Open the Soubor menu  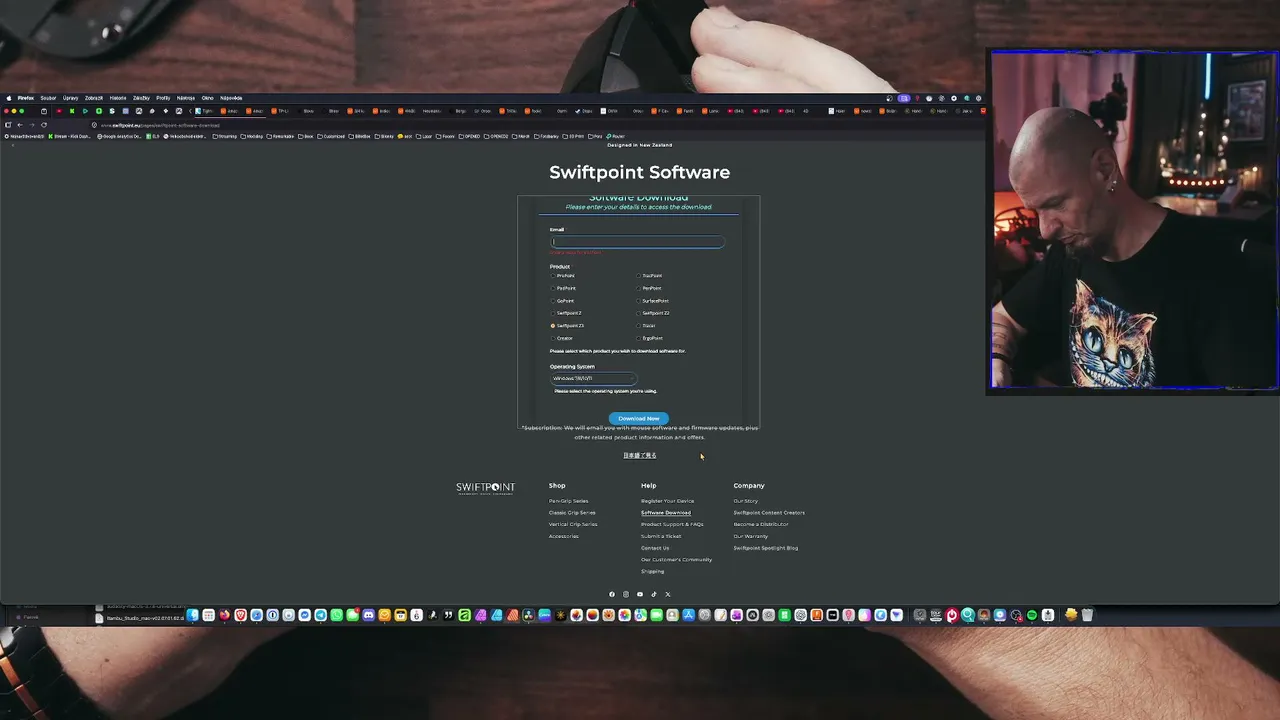pyautogui.click(x=48, y=98)
